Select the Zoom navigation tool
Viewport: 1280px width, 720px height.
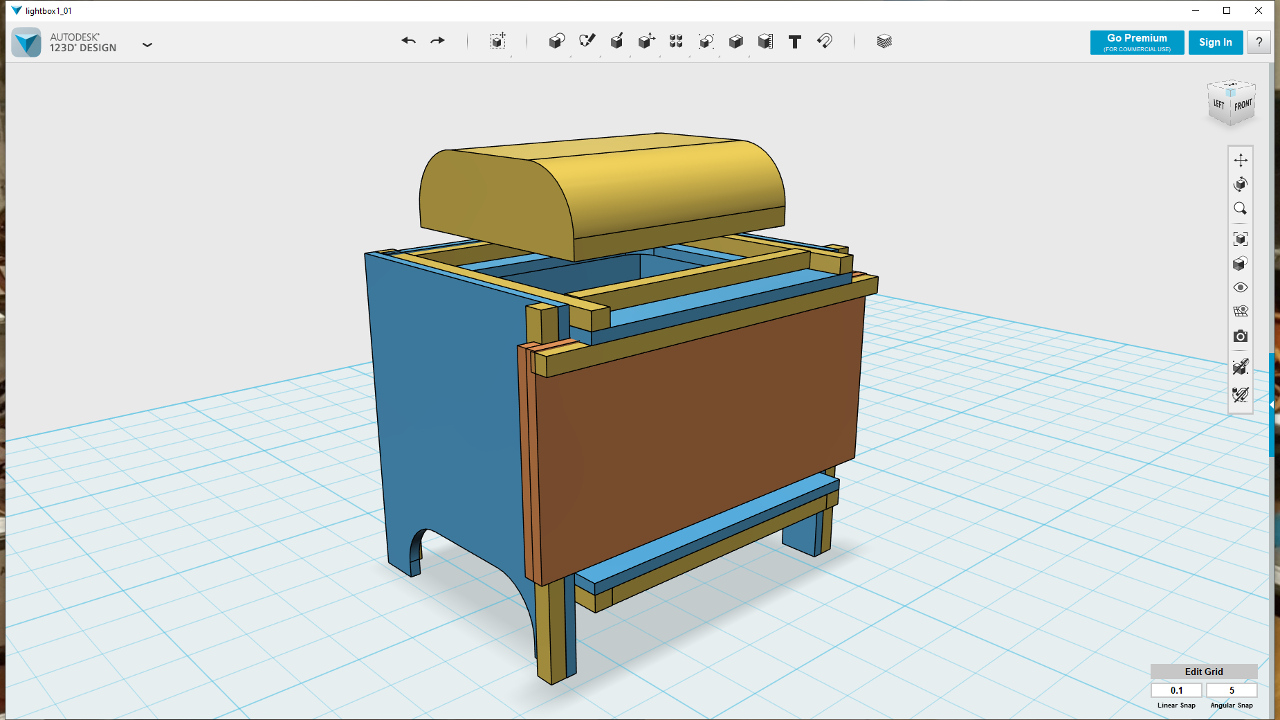point(1241,209)
